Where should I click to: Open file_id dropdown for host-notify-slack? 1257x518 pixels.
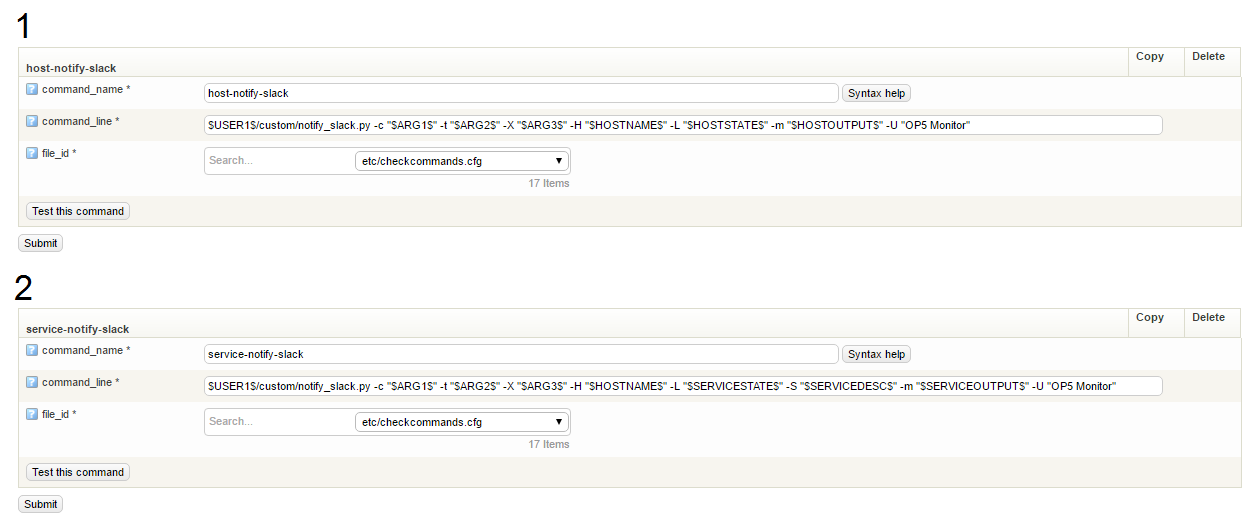(462, 161)
